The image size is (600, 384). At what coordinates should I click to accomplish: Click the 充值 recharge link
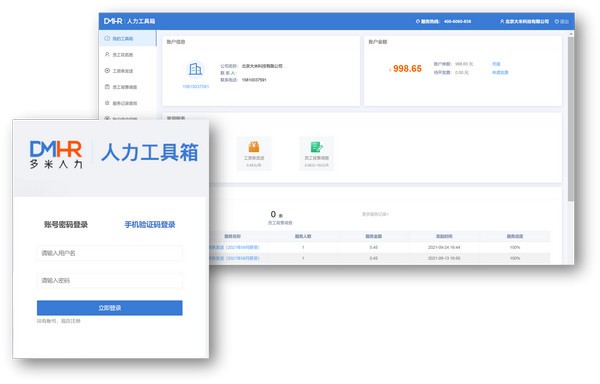tap(496, 64)
